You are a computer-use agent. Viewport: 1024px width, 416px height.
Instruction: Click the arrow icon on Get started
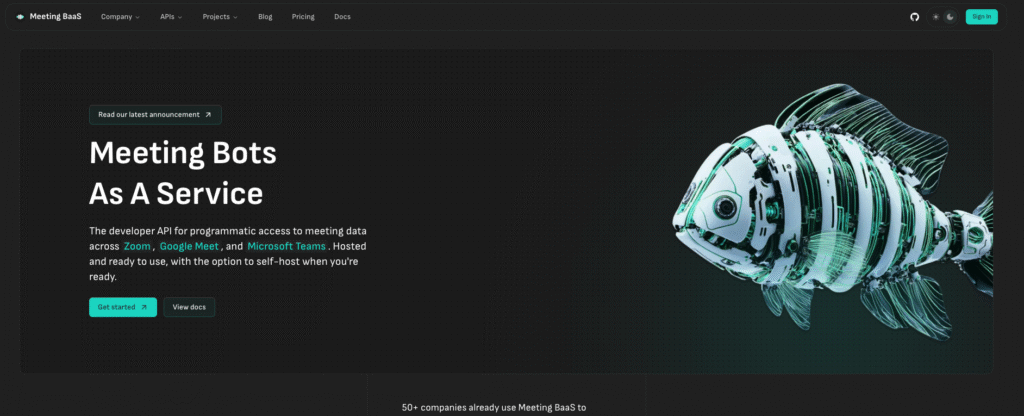(x=144, y=307)
